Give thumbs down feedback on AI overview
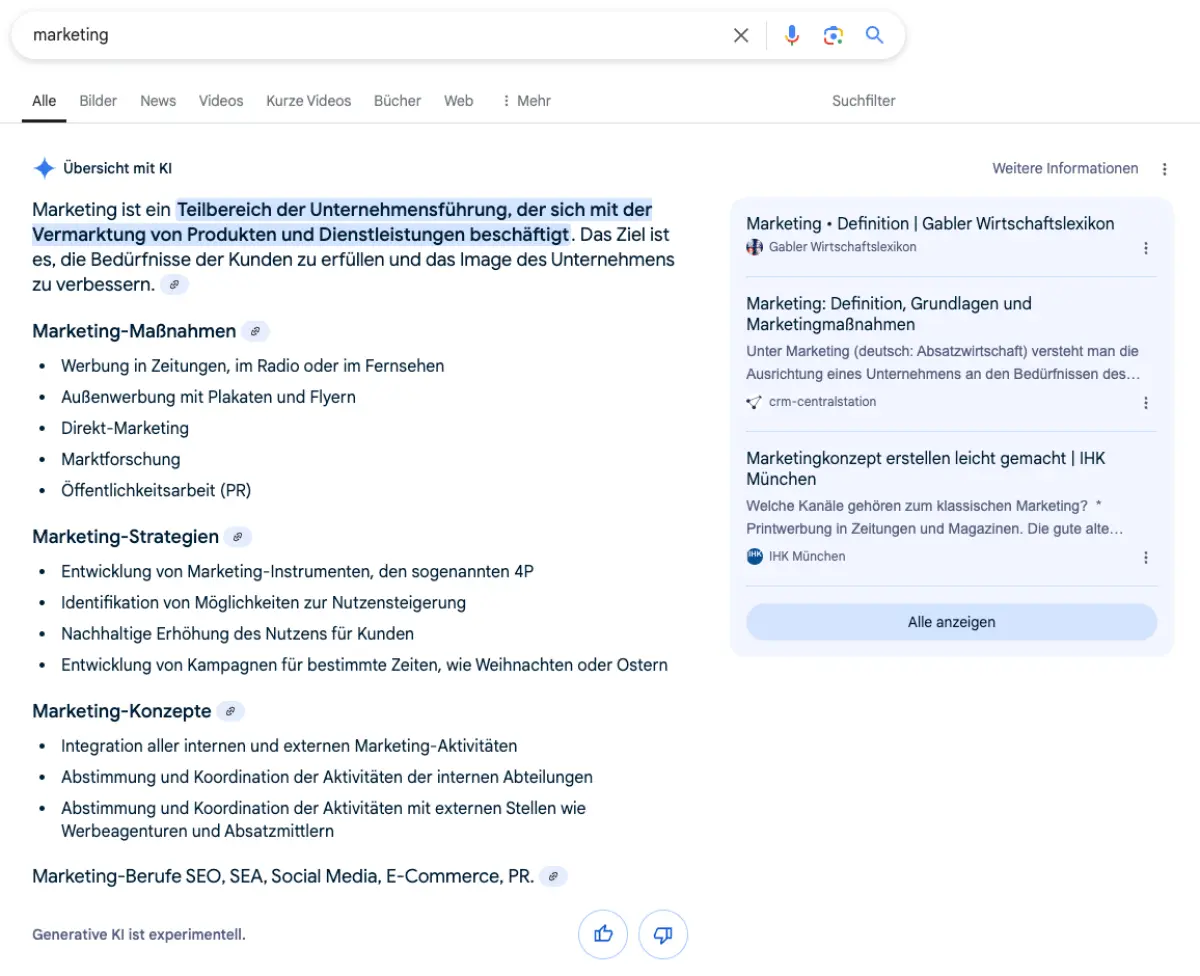The width and height of the screenshot is (1200, 976). point(663,935)
